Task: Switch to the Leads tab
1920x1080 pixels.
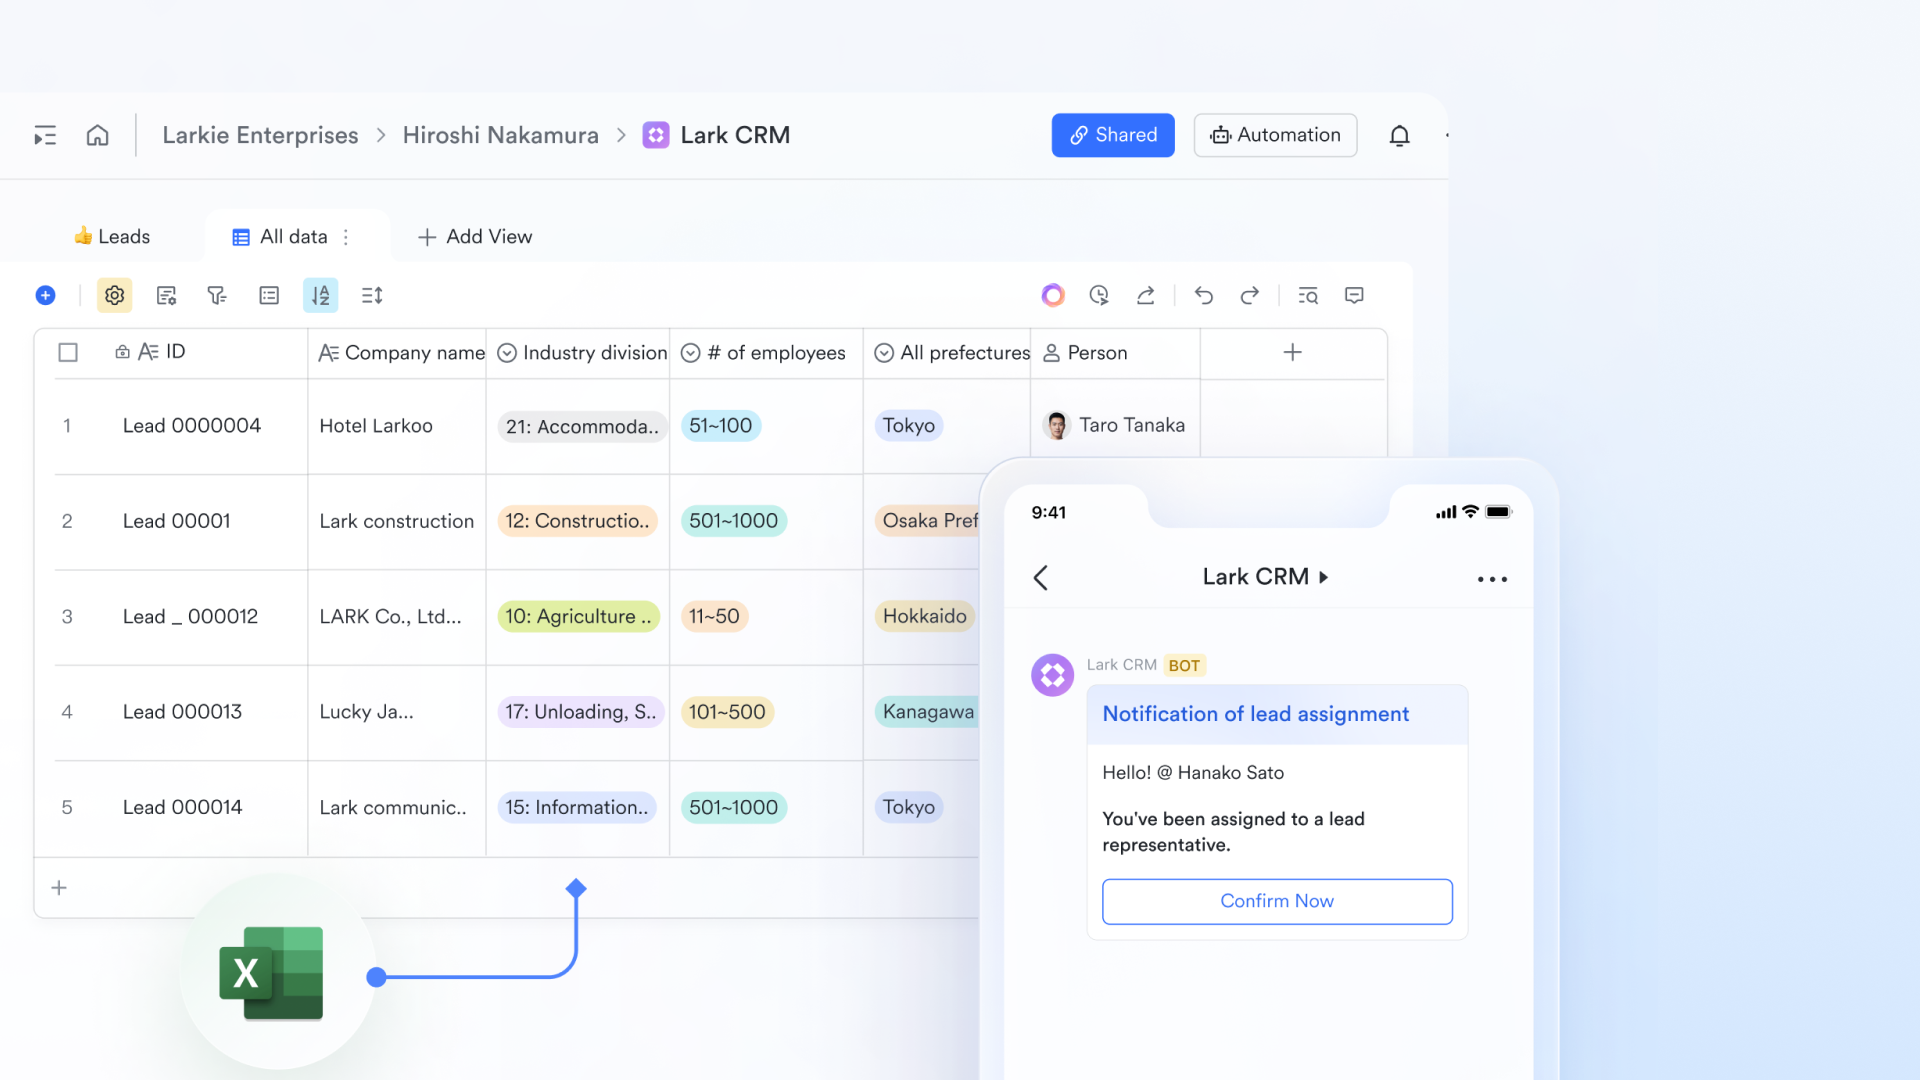Action: pos(112,237)
